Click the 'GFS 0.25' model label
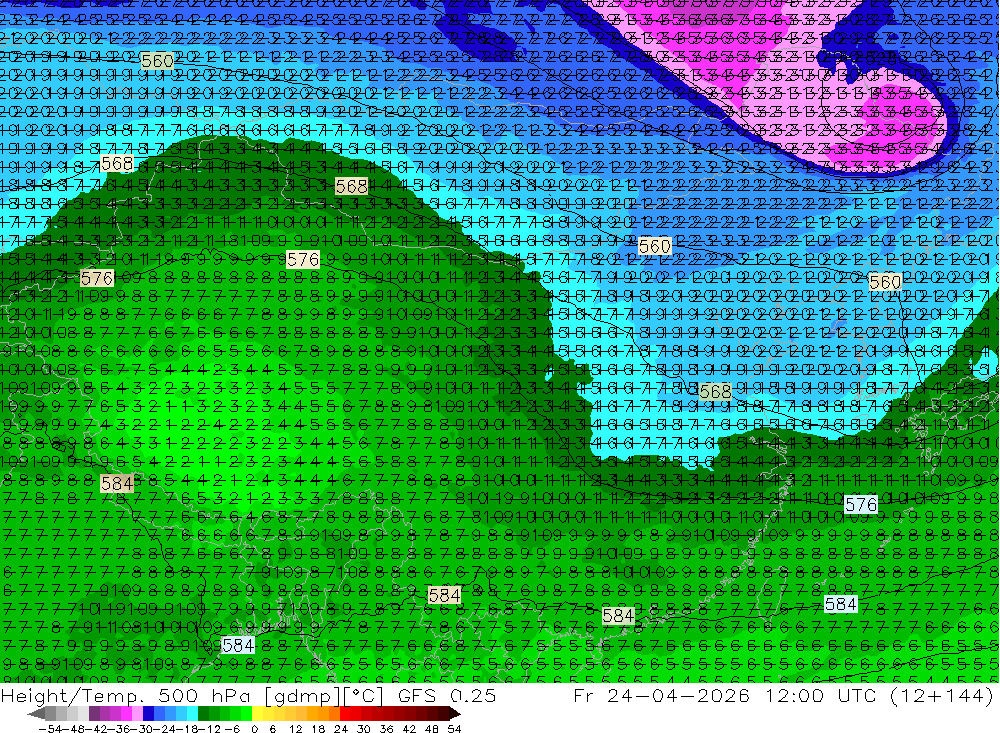Image resolution: width=1000 pixels, height=733 pixels. (446, 695)
